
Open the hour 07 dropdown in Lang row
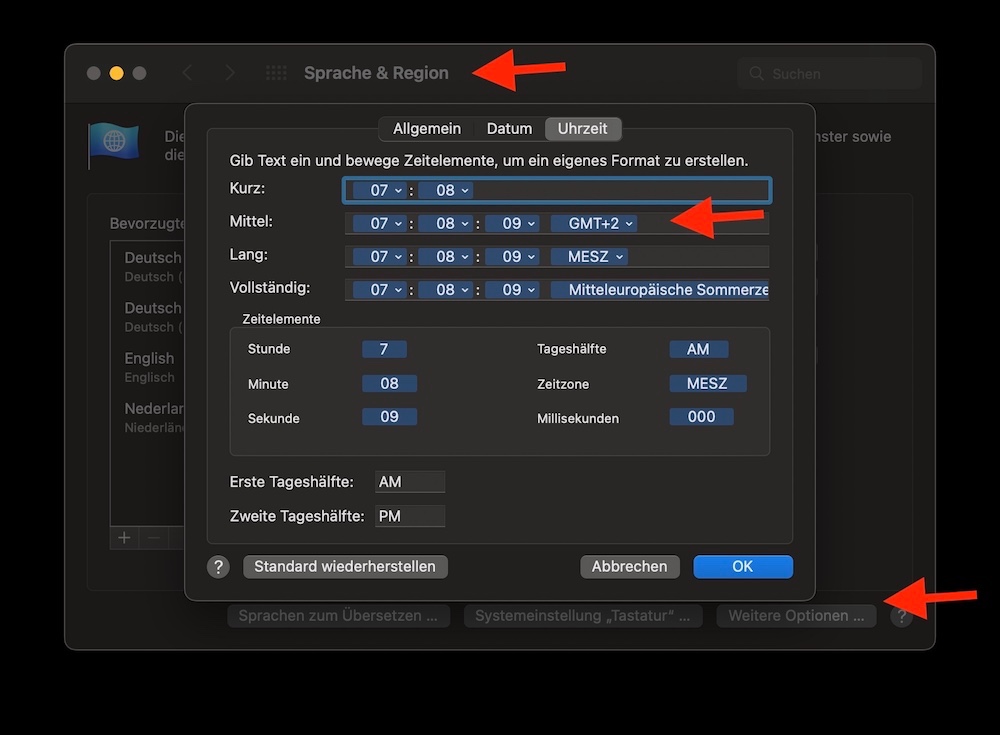(379, 256)
